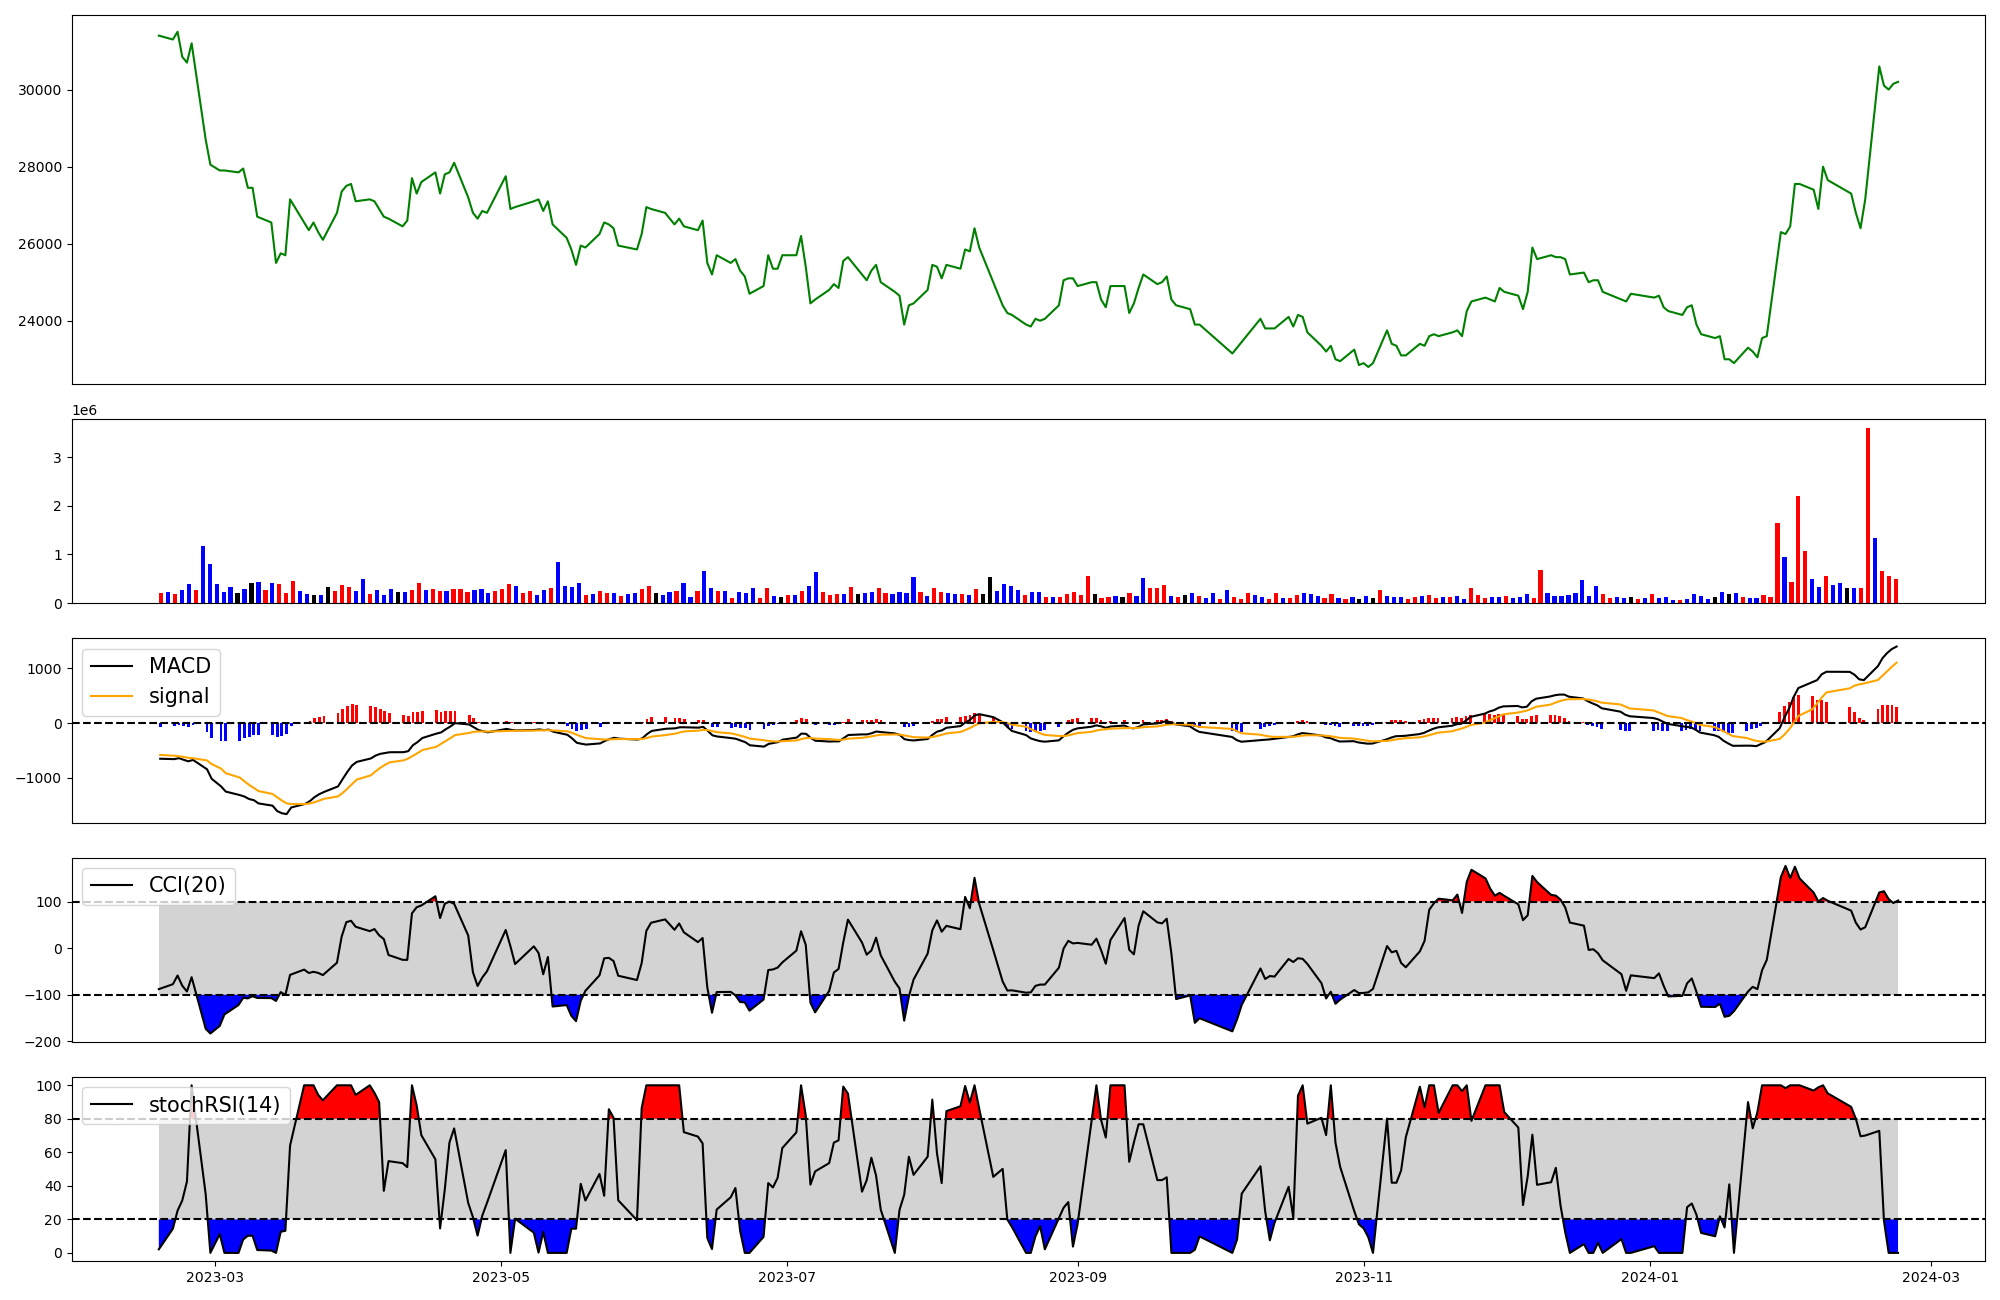This screenshot has height=1300, width=2000.
Task: Click the 30000 price axis tick label
Action: 39,90
